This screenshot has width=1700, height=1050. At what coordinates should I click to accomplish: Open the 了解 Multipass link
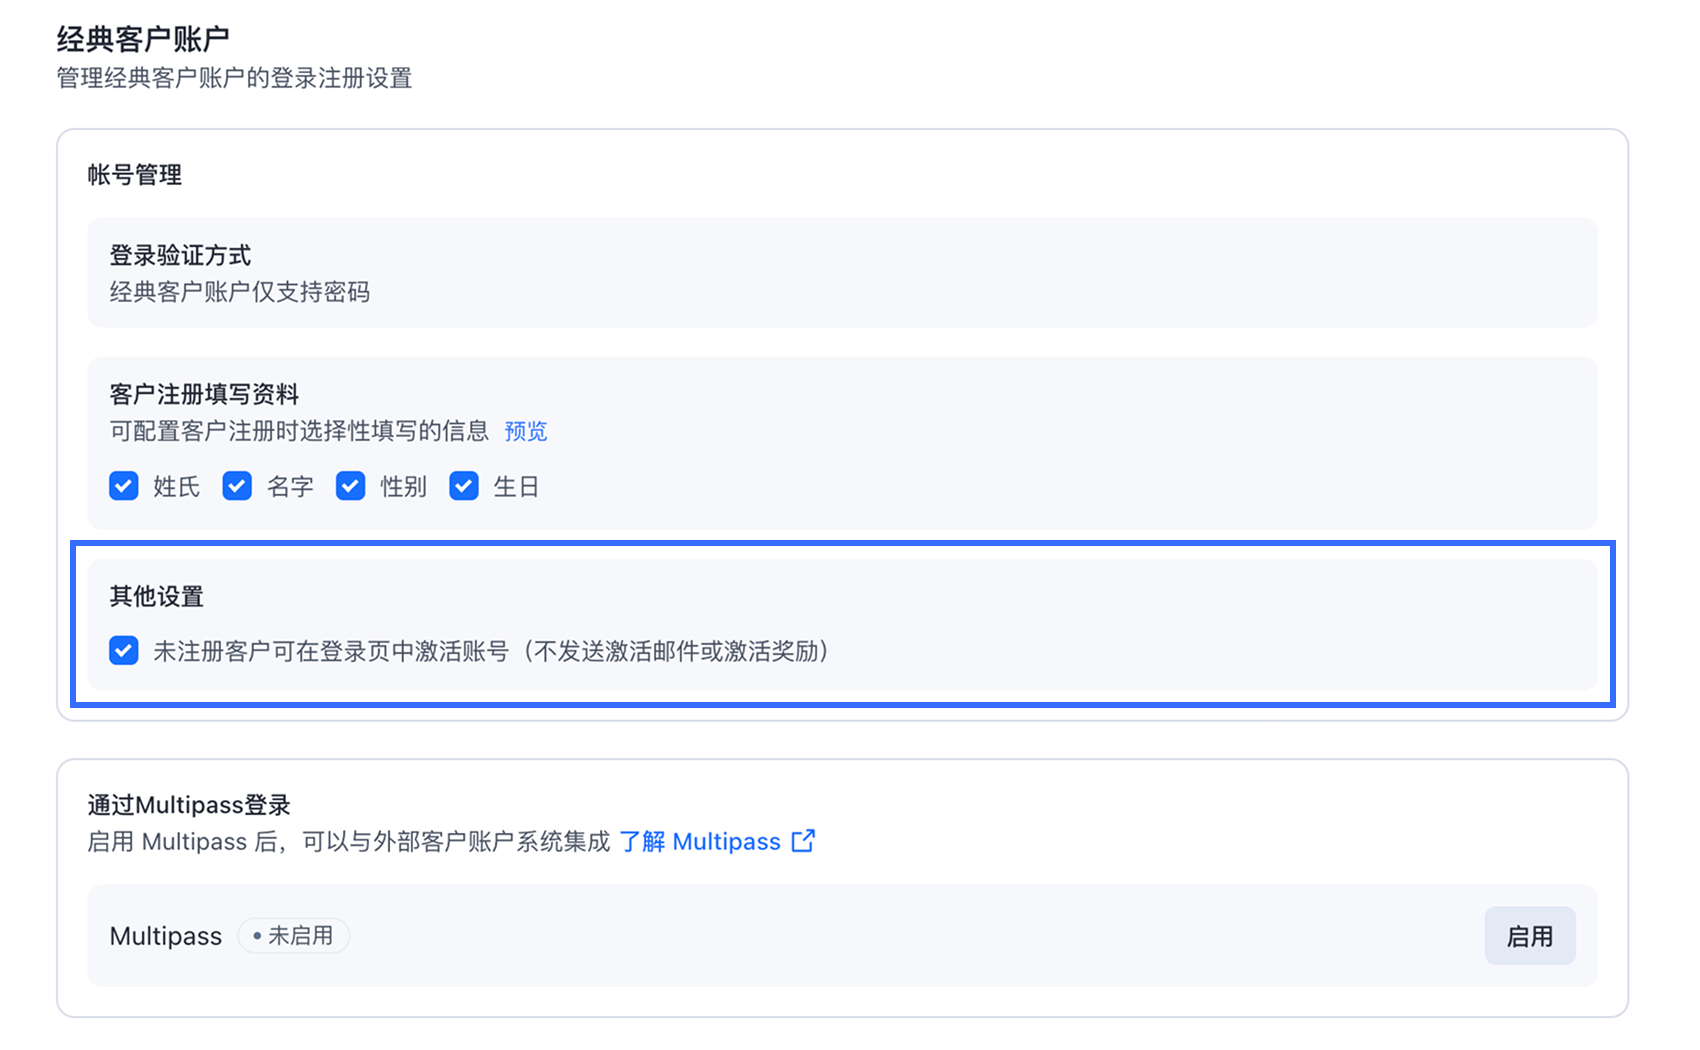pyautogui.click(x=700, y=842)
